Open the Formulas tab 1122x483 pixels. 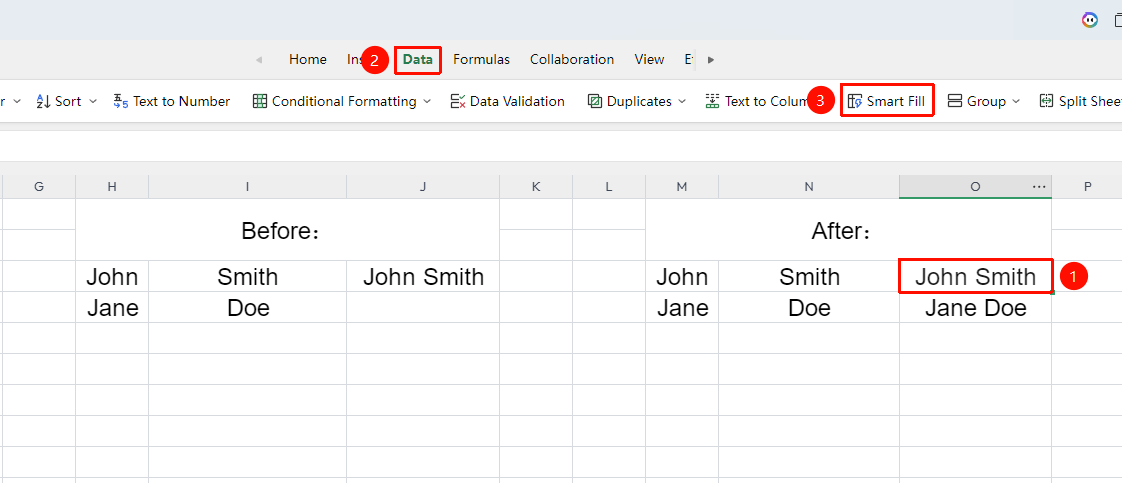[482, 59]
